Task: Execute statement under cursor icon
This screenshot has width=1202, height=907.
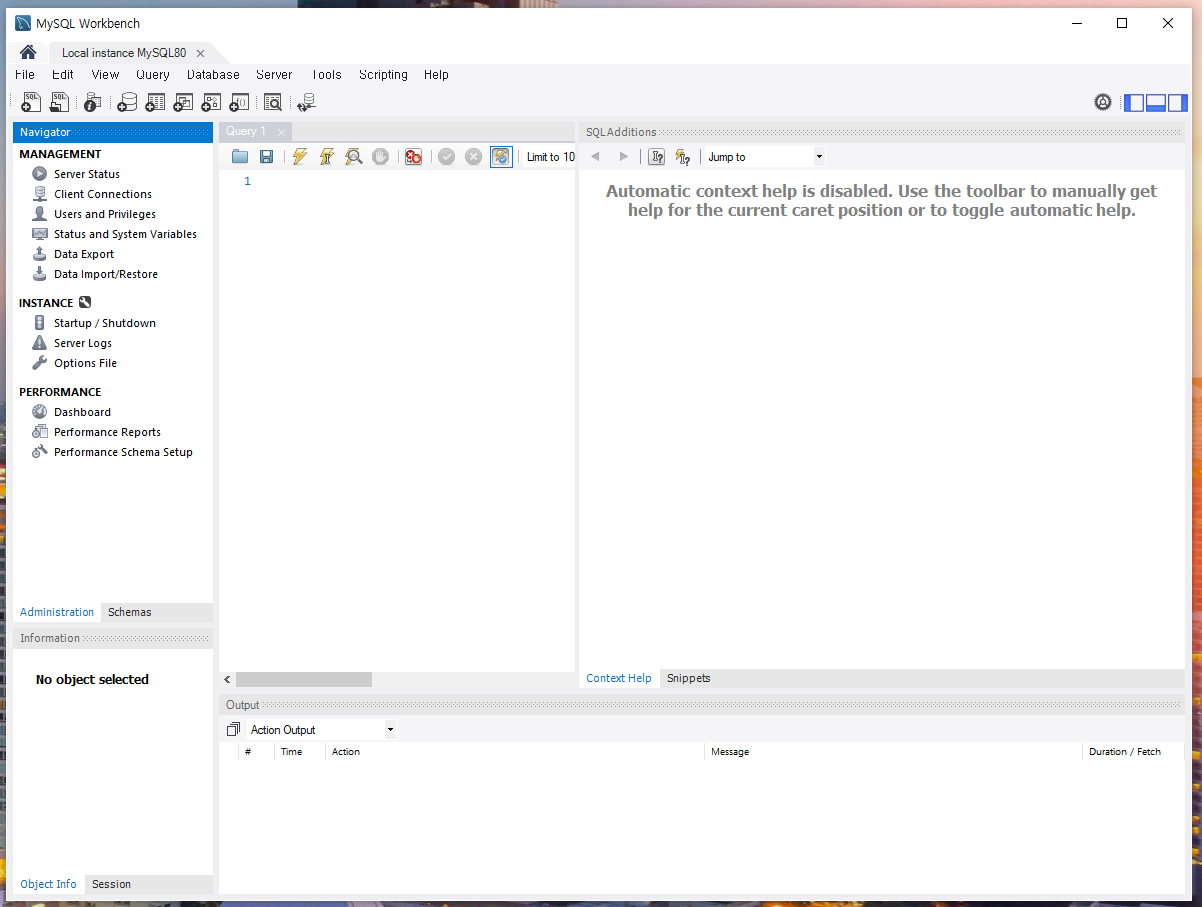Action: (x=326, y=157)
